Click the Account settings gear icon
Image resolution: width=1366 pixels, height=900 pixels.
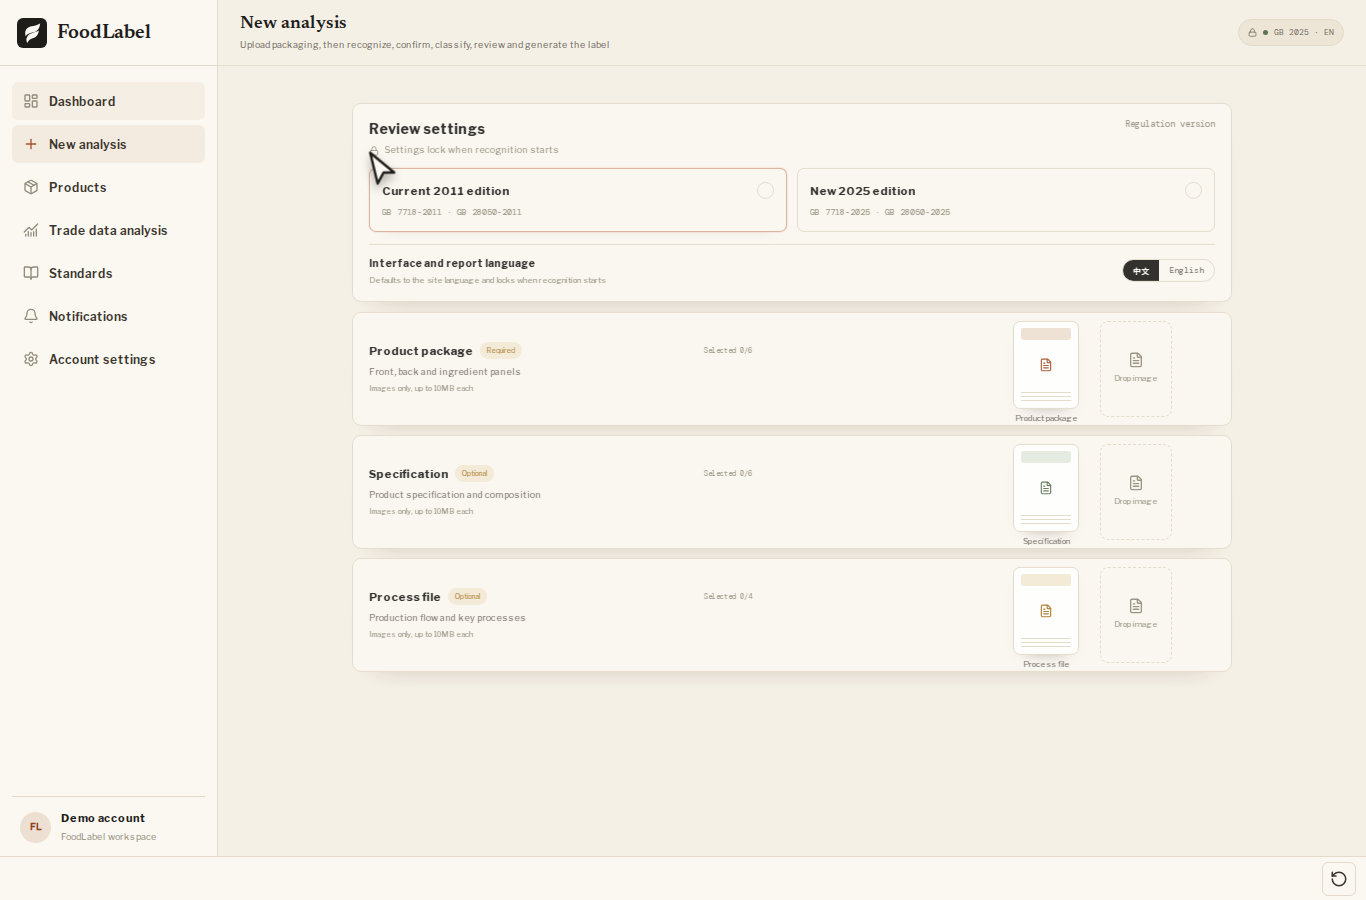(x=31, y=359)
